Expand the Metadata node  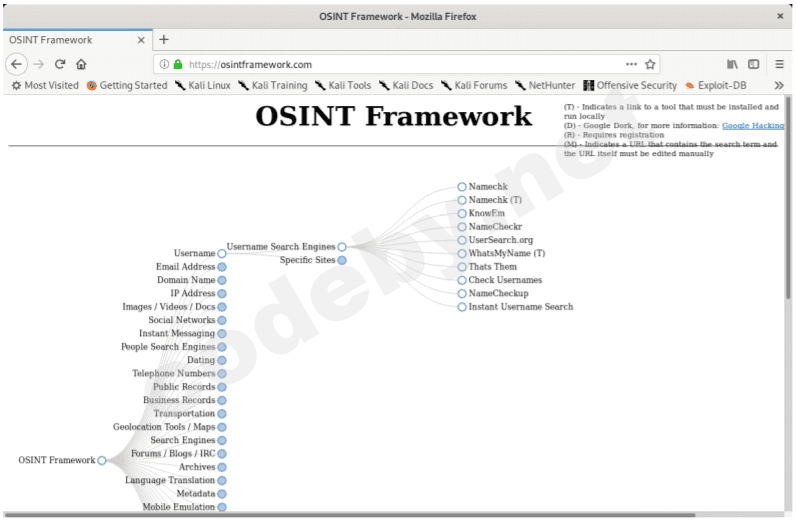point(222,494)
